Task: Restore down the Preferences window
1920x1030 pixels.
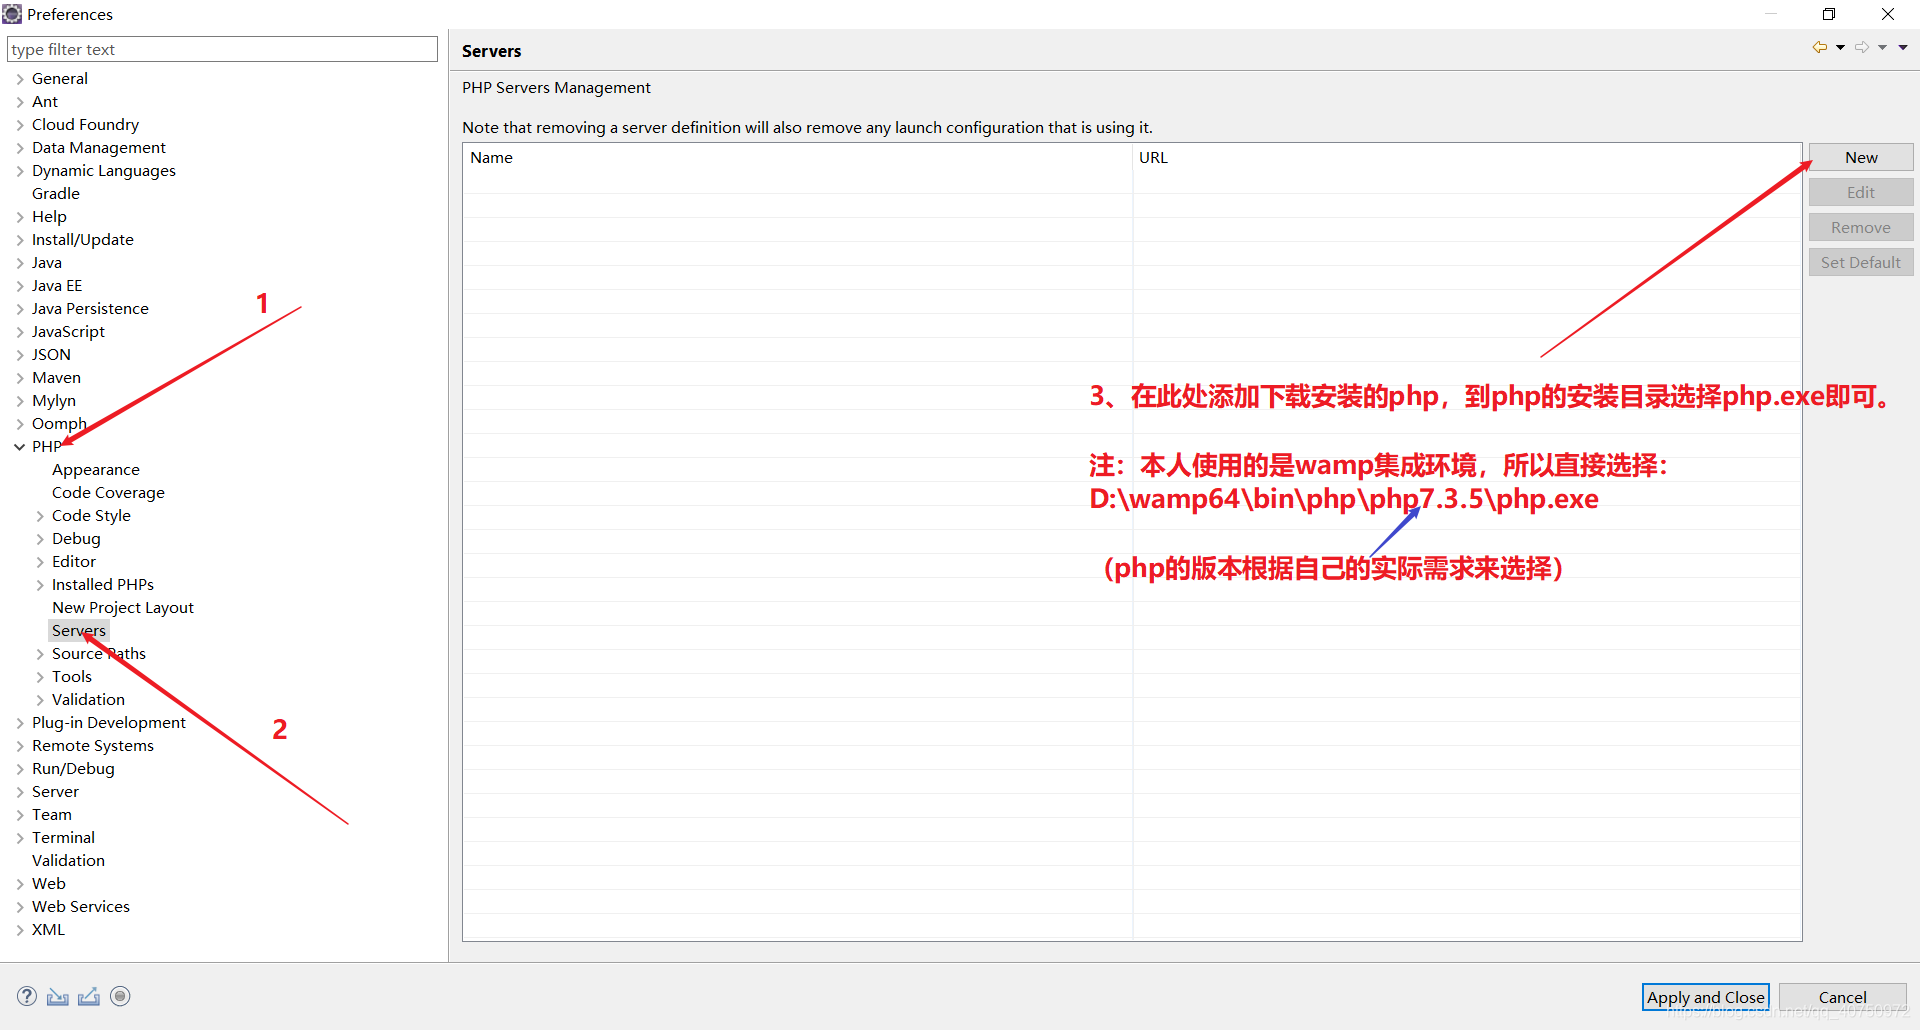Action: click(1829, 14)
